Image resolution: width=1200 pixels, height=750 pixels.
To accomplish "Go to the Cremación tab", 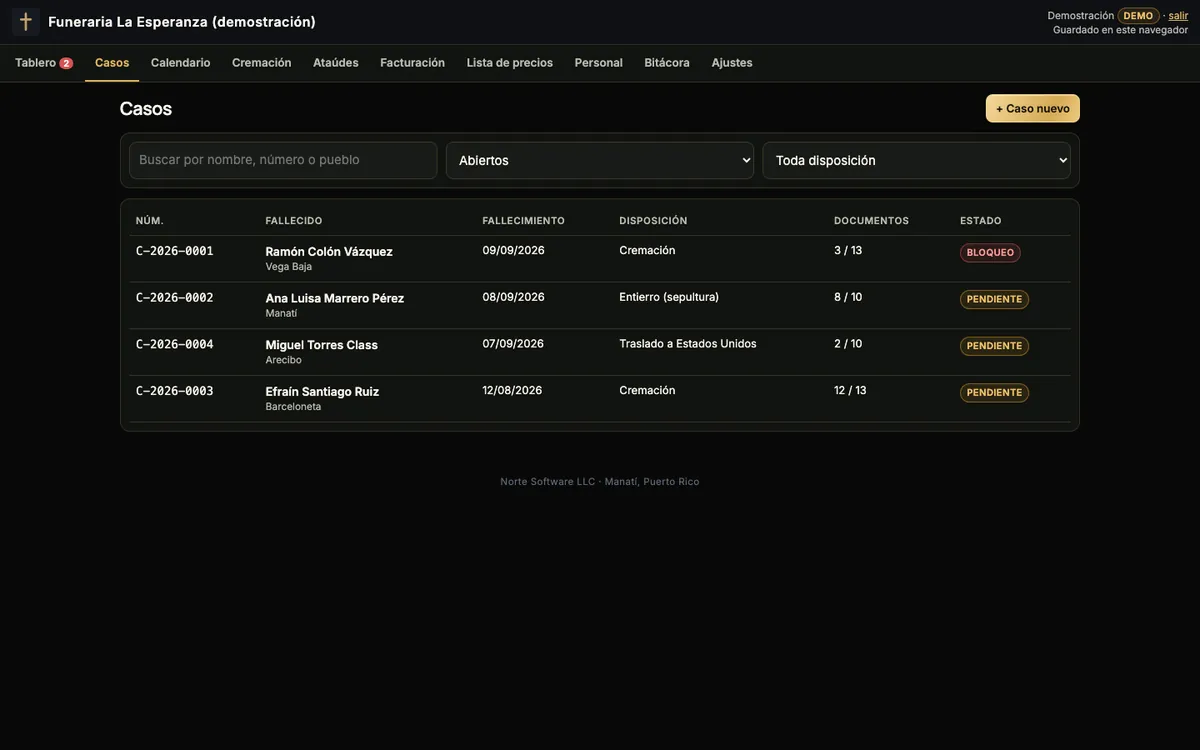I will point(262,63).
